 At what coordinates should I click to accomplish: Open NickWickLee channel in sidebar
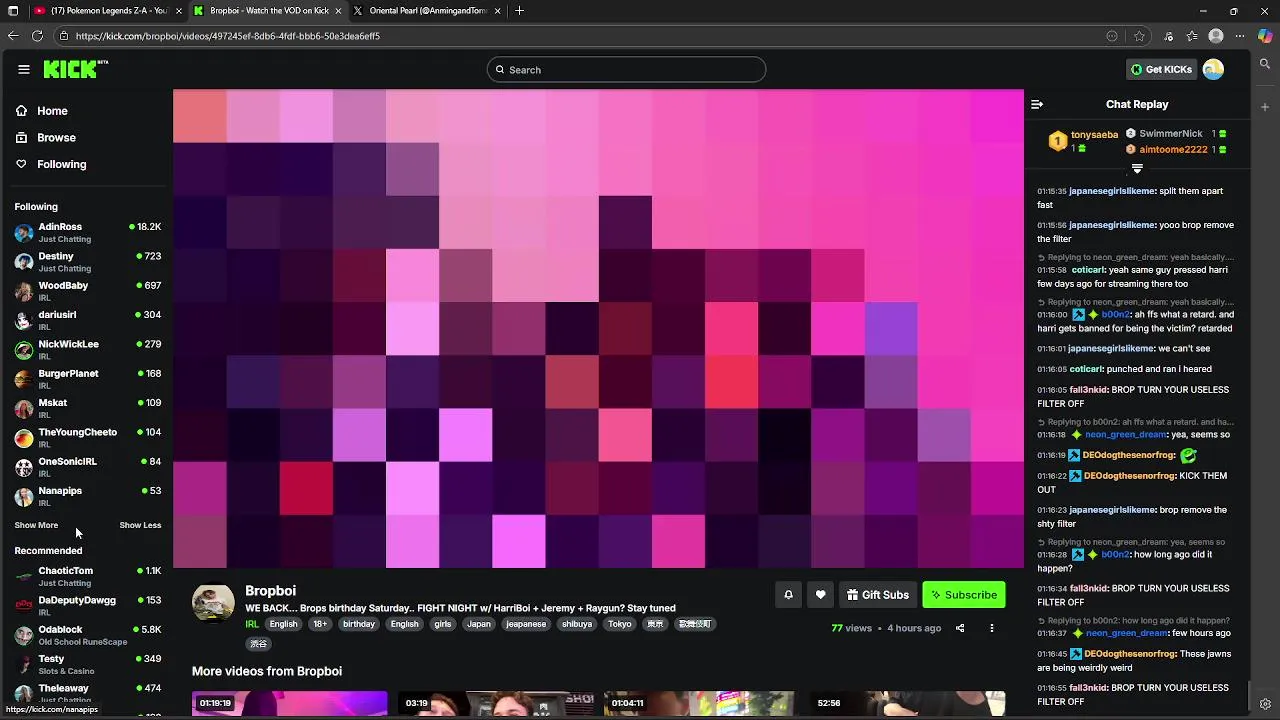pos(88,349)
